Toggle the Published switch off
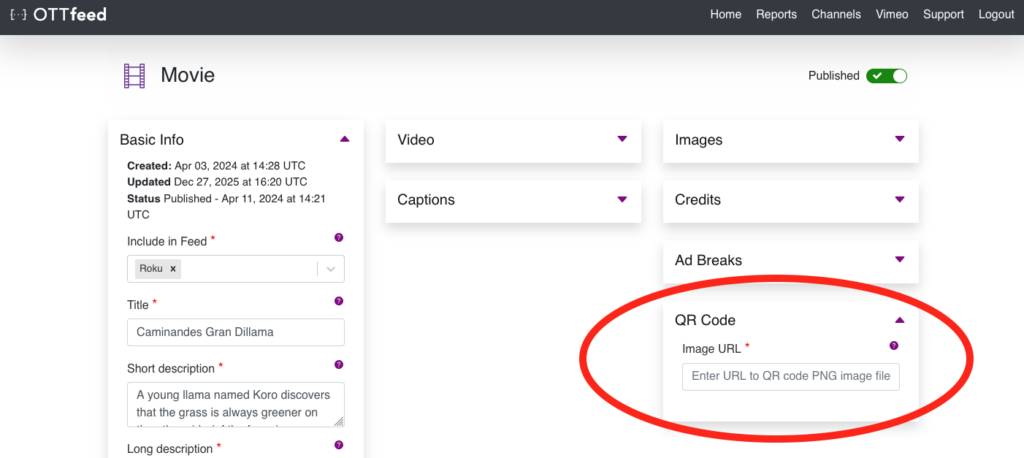This screenshot has height=458, width=1024. (886, 76)
